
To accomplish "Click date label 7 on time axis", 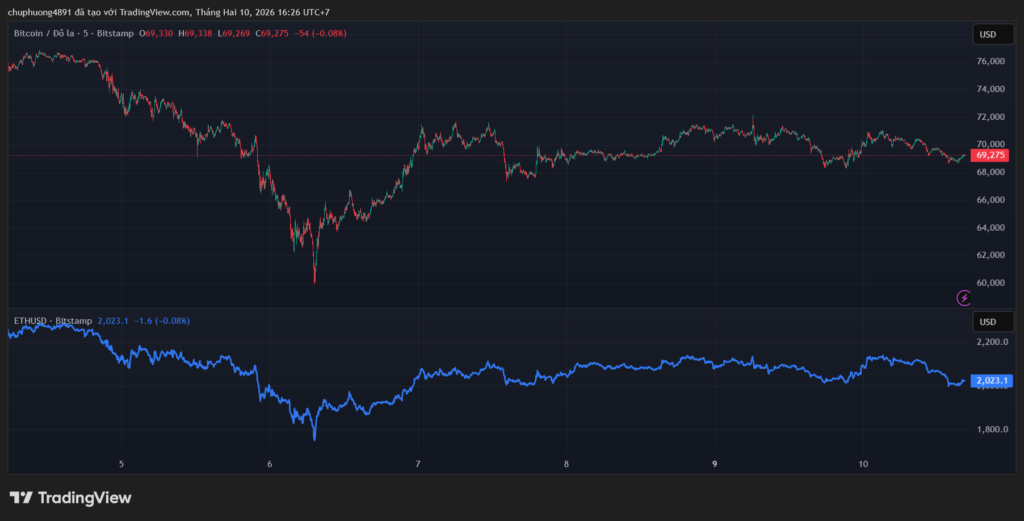I will pyautogui.click(x=418, y=464).
